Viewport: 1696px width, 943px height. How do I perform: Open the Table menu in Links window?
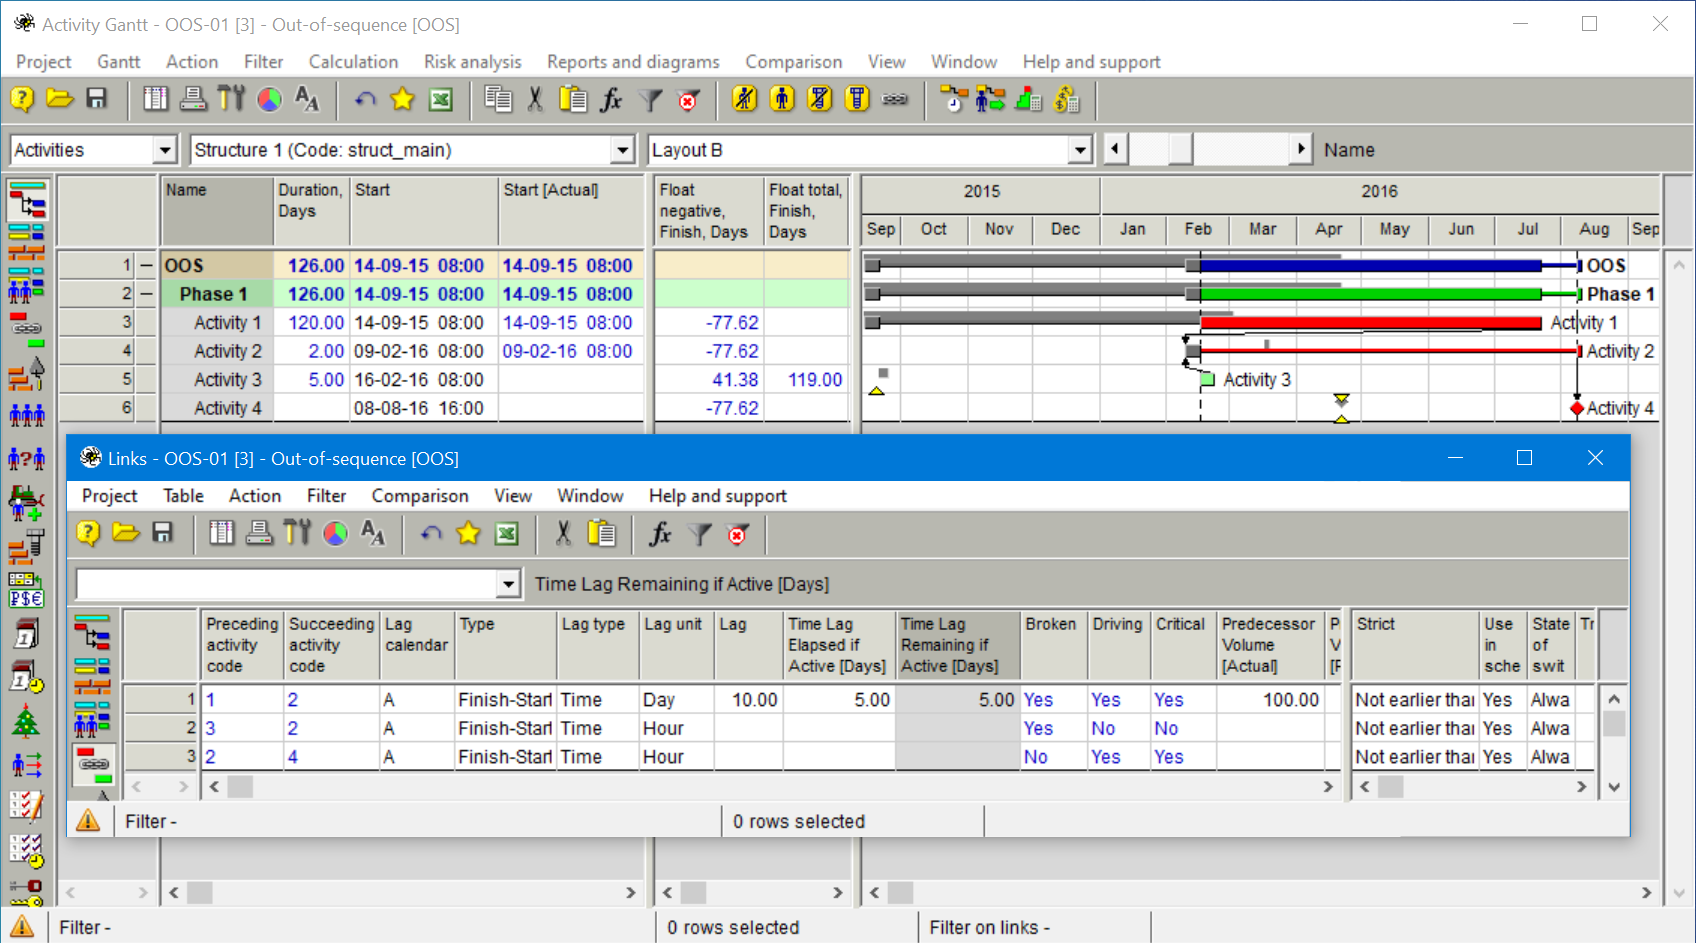click(x=183, y=496)
